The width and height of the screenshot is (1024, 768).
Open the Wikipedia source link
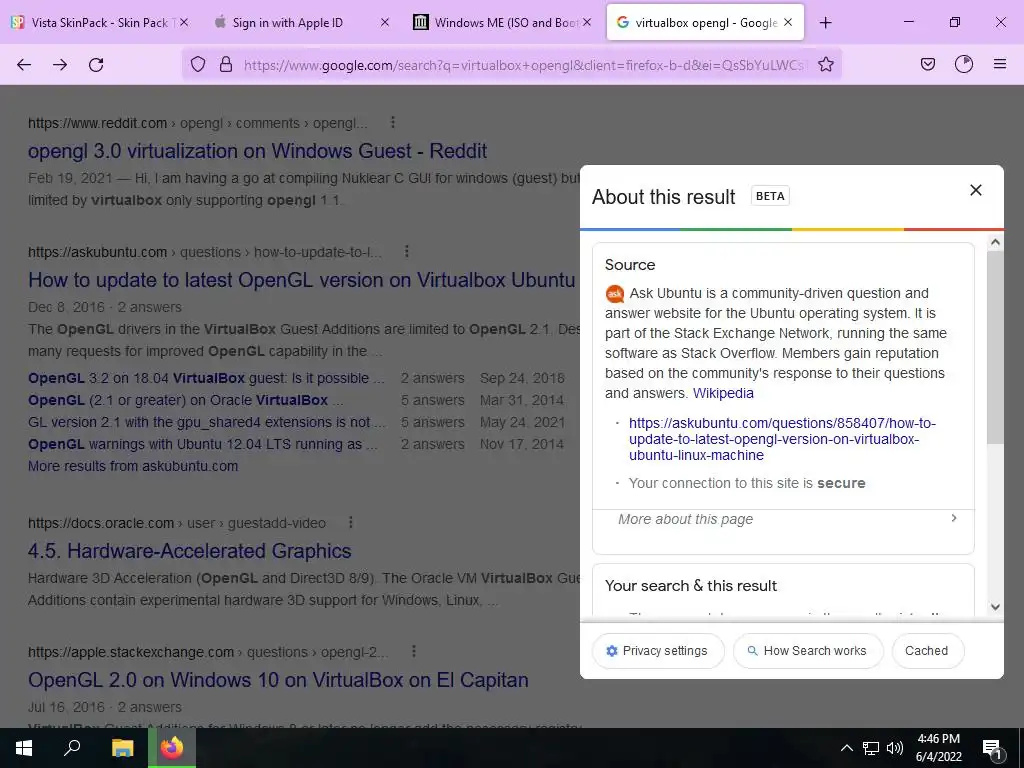(x=723, y=393)
